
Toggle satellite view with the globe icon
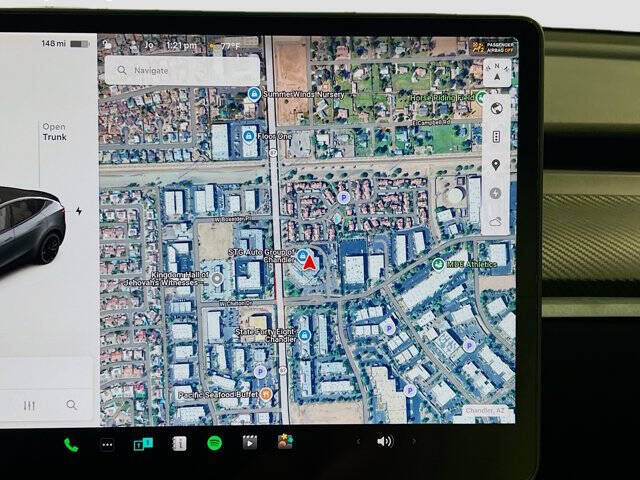(x=496, y=109)
